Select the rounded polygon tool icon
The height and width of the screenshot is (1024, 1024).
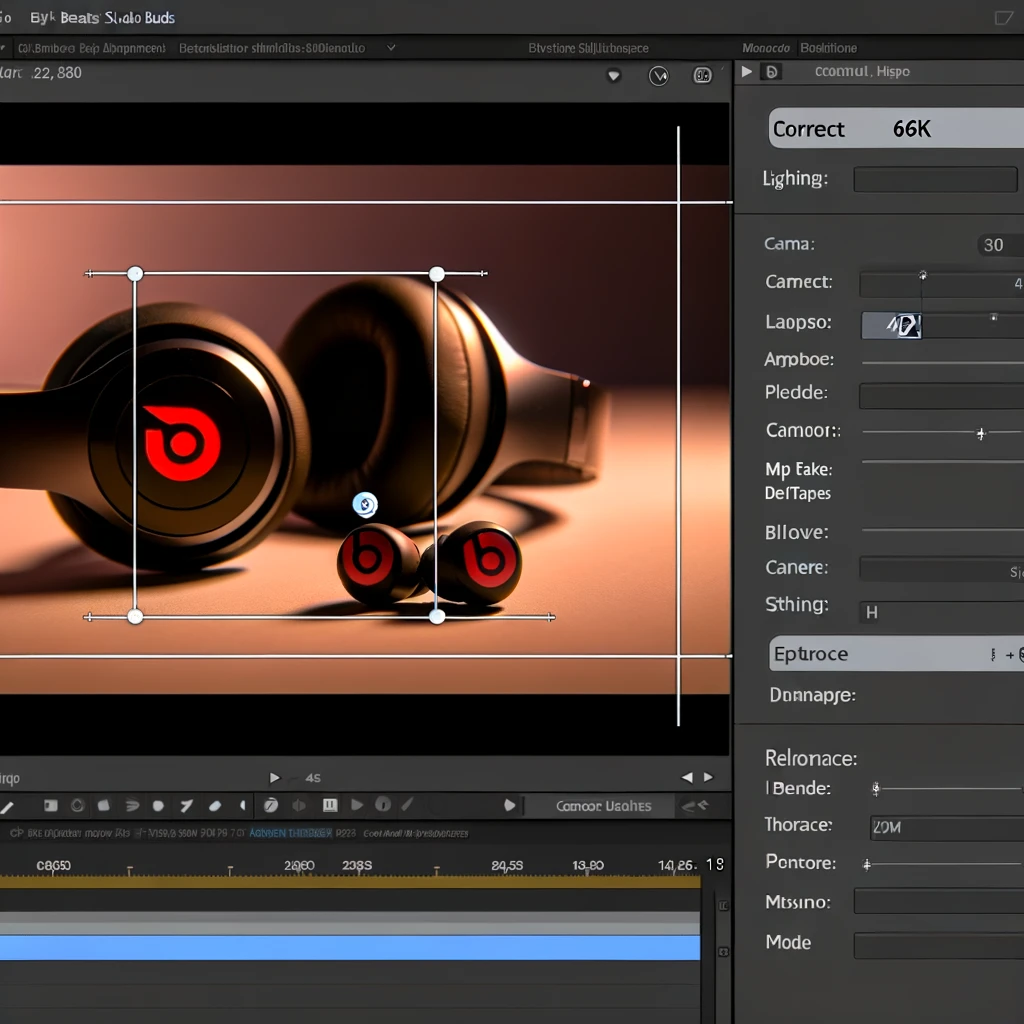coord(103,805)
